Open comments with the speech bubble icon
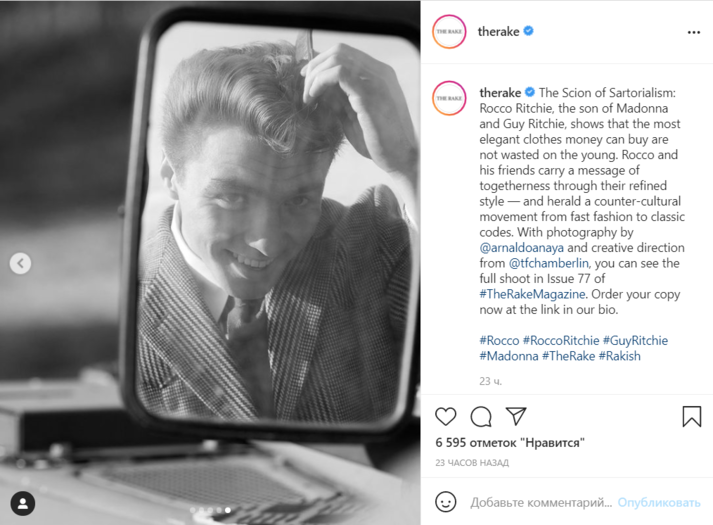 click(x=481, y=417)
